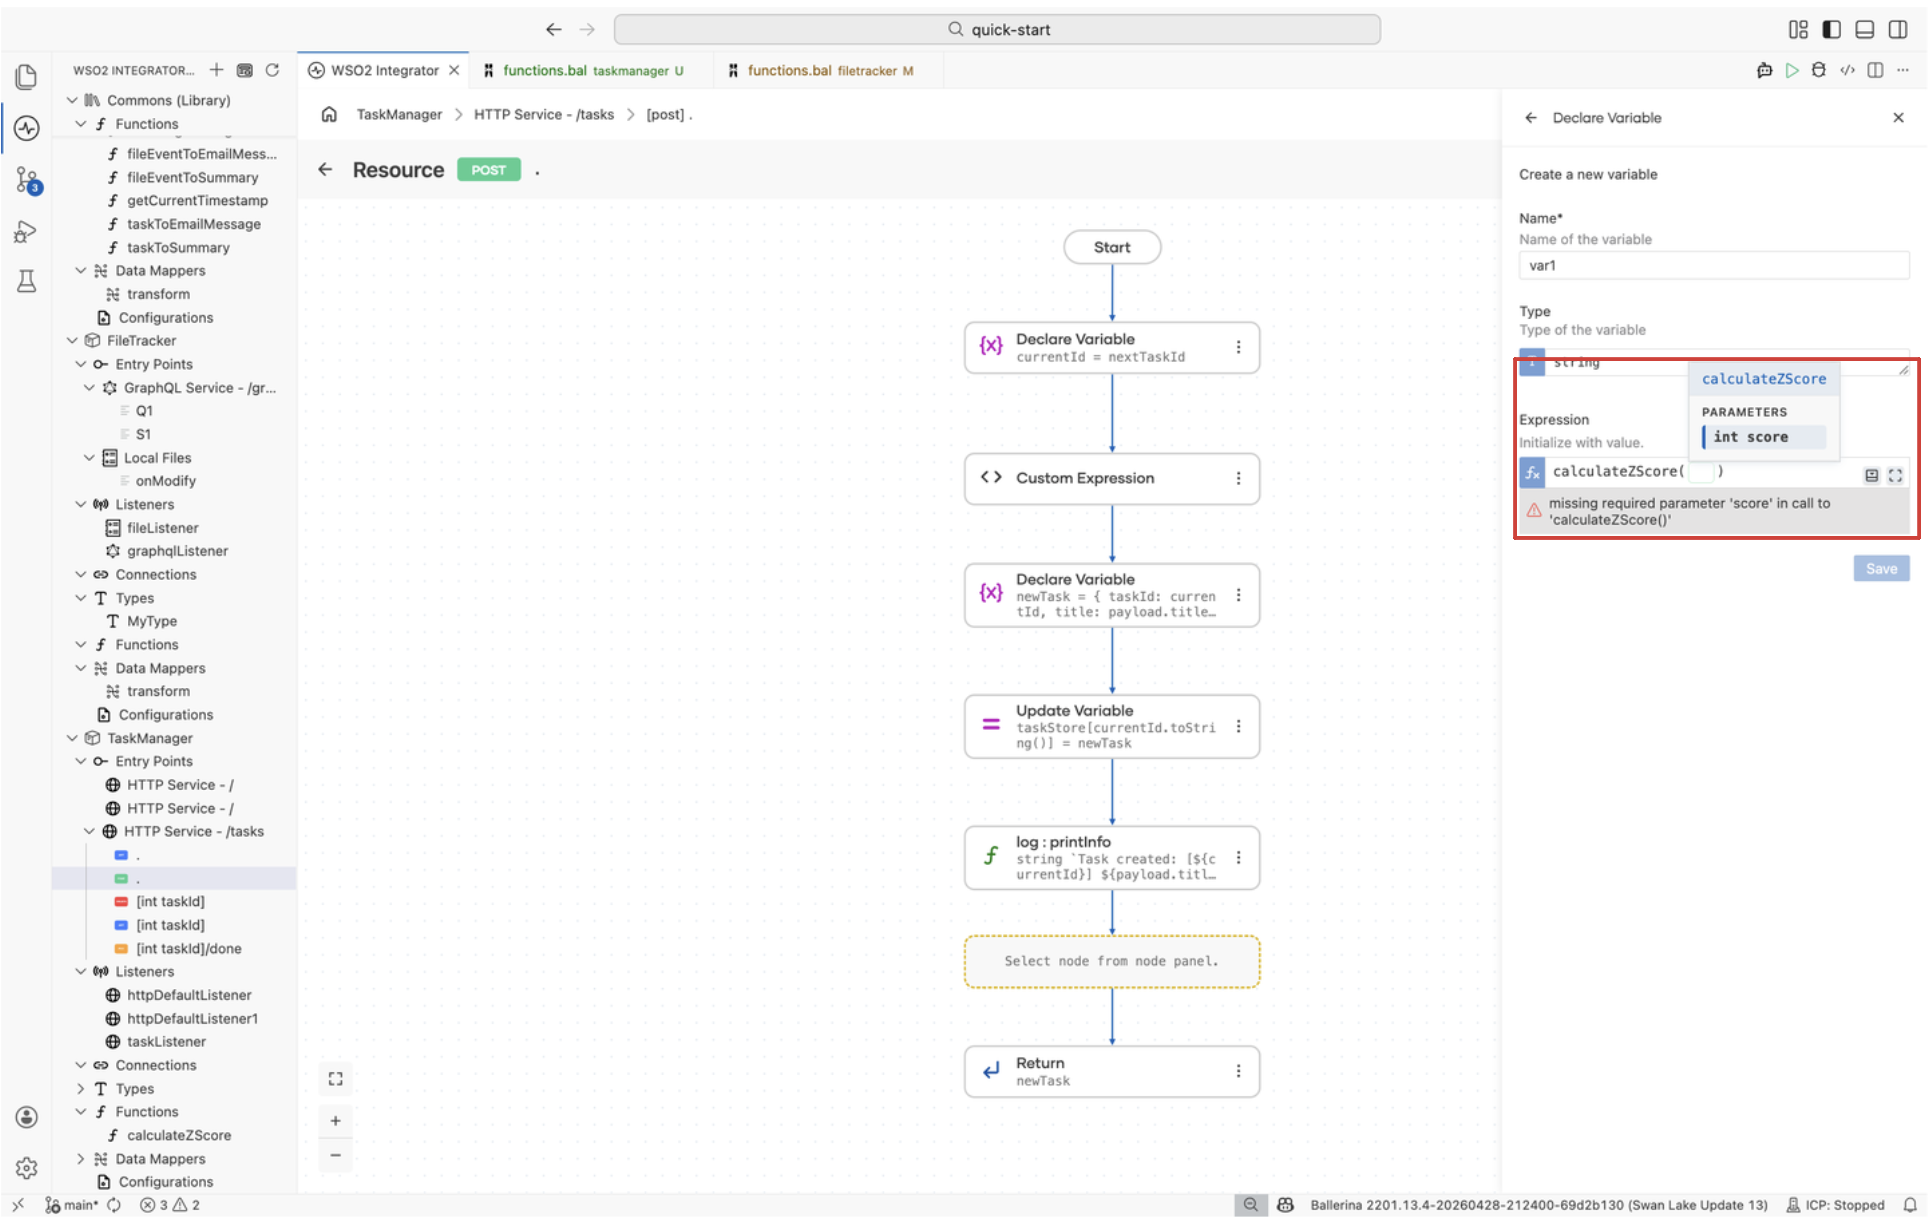Viewport: 1930px width, 1220px height.
Task: Expand TaskManager Data Mappers node
Action: [x=80, y=1158]
